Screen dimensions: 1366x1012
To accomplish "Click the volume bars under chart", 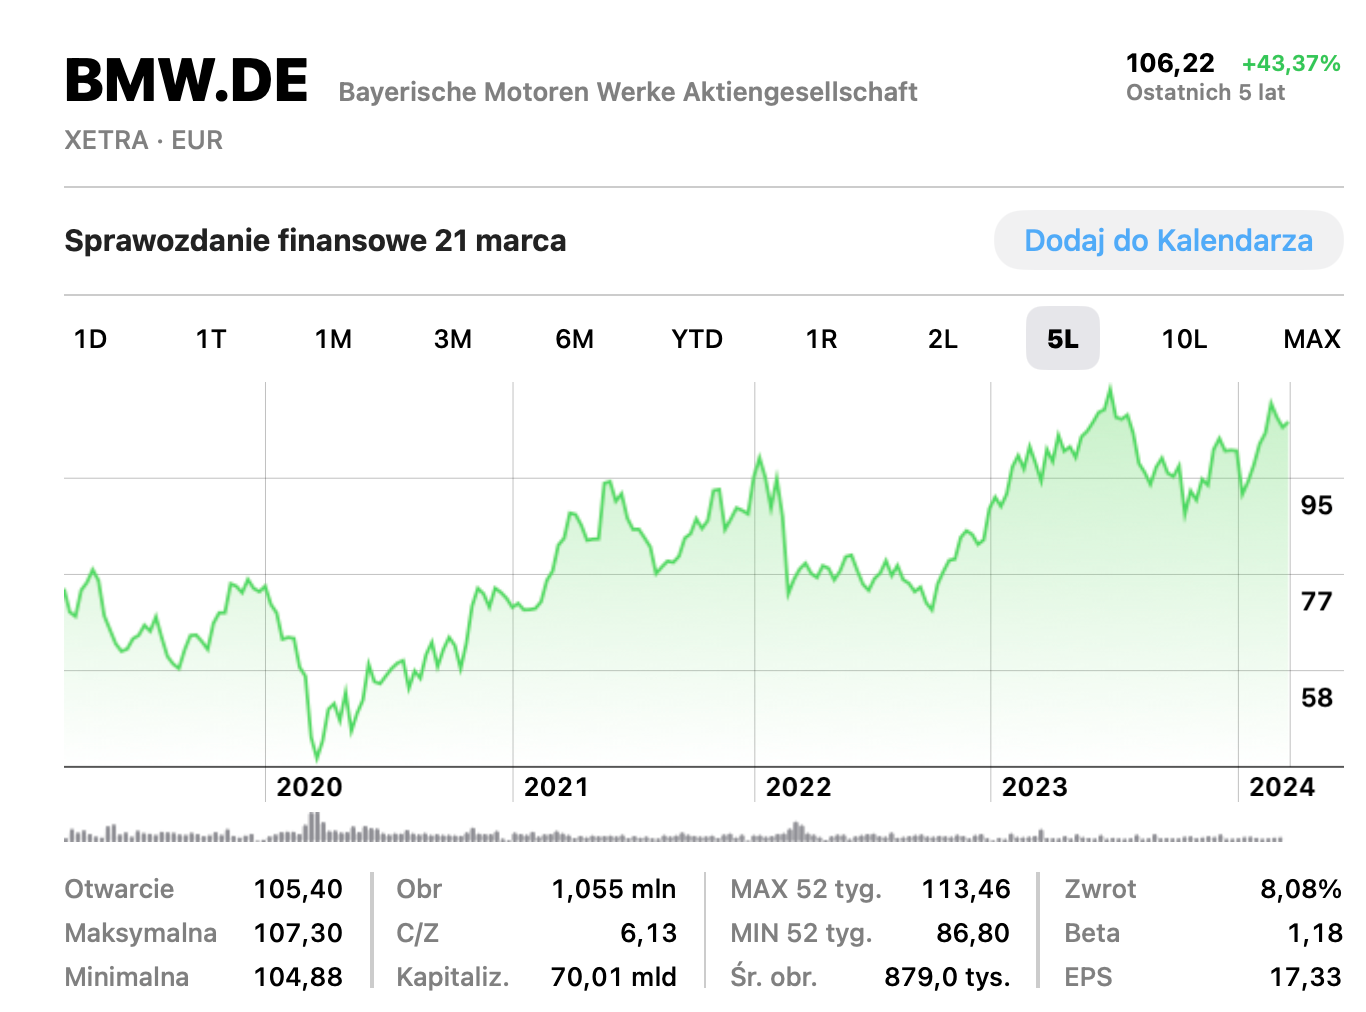I will pyautogui.click(x=673, y=829).
